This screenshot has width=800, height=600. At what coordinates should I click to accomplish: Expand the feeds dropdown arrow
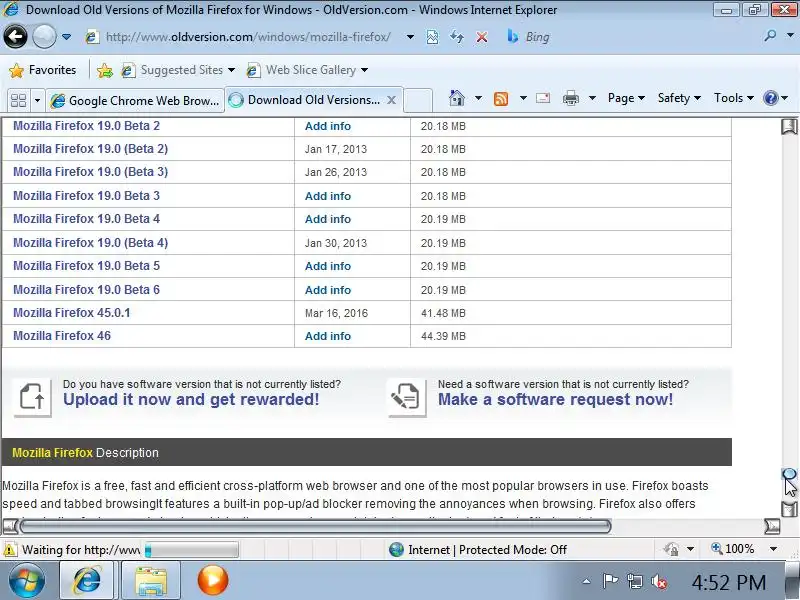click(523, 97)
